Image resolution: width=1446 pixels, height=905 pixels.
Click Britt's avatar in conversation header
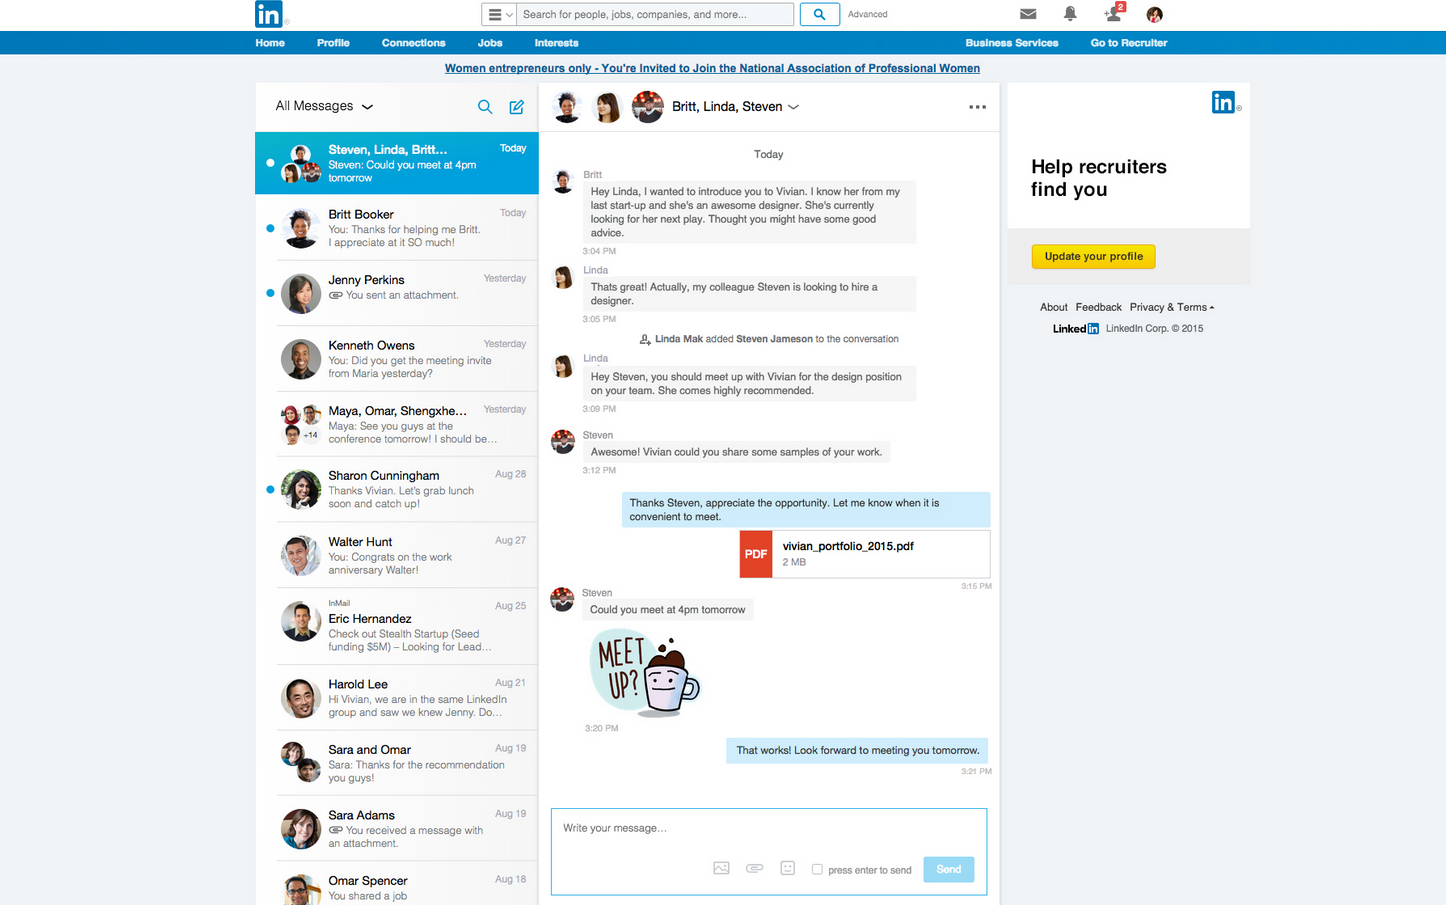coord(567,107)
